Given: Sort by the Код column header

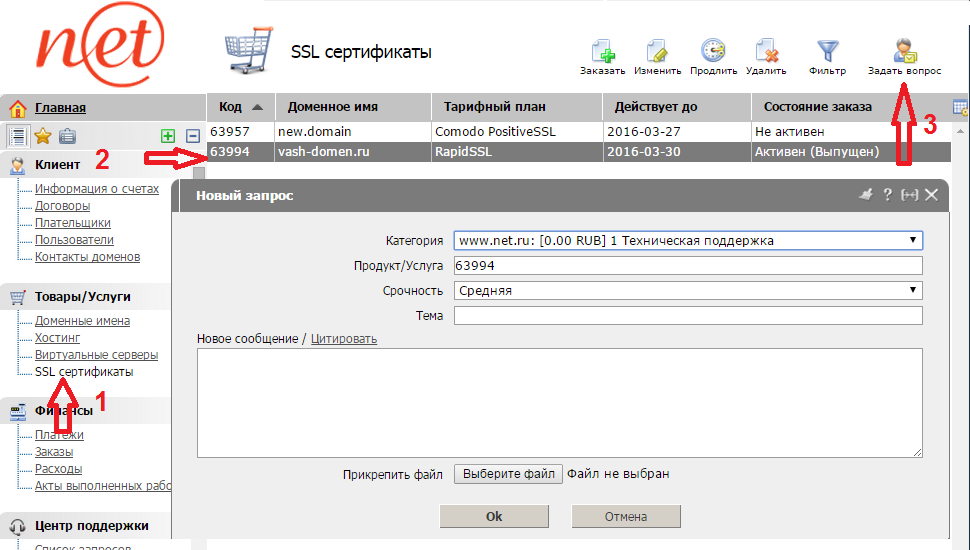Looking at the screenshot, I should [241, 106].
